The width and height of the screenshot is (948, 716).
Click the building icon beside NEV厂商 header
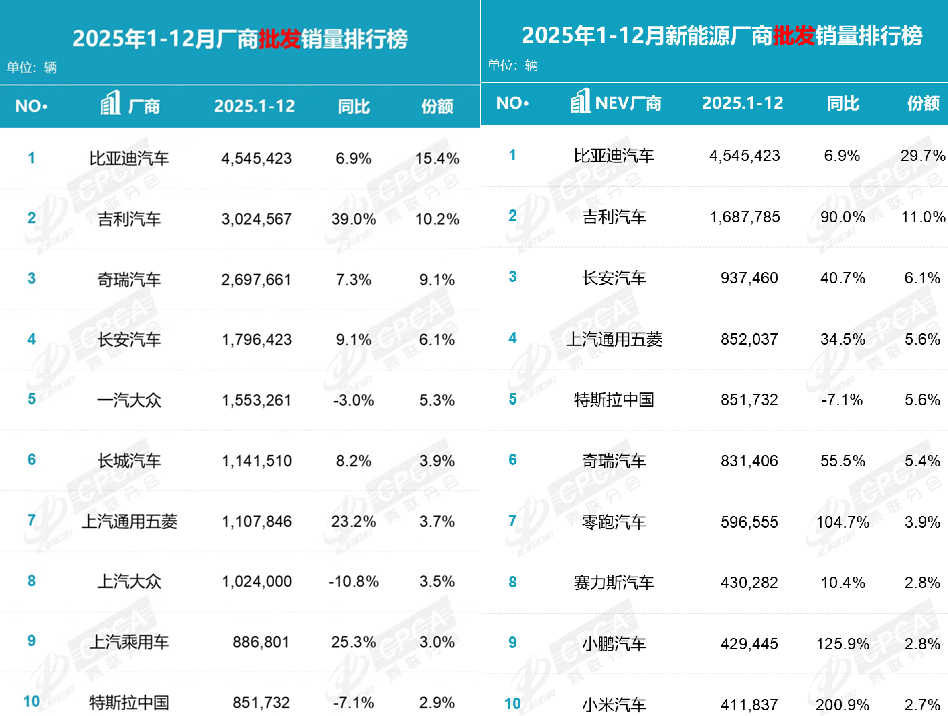tap(579, 102)
